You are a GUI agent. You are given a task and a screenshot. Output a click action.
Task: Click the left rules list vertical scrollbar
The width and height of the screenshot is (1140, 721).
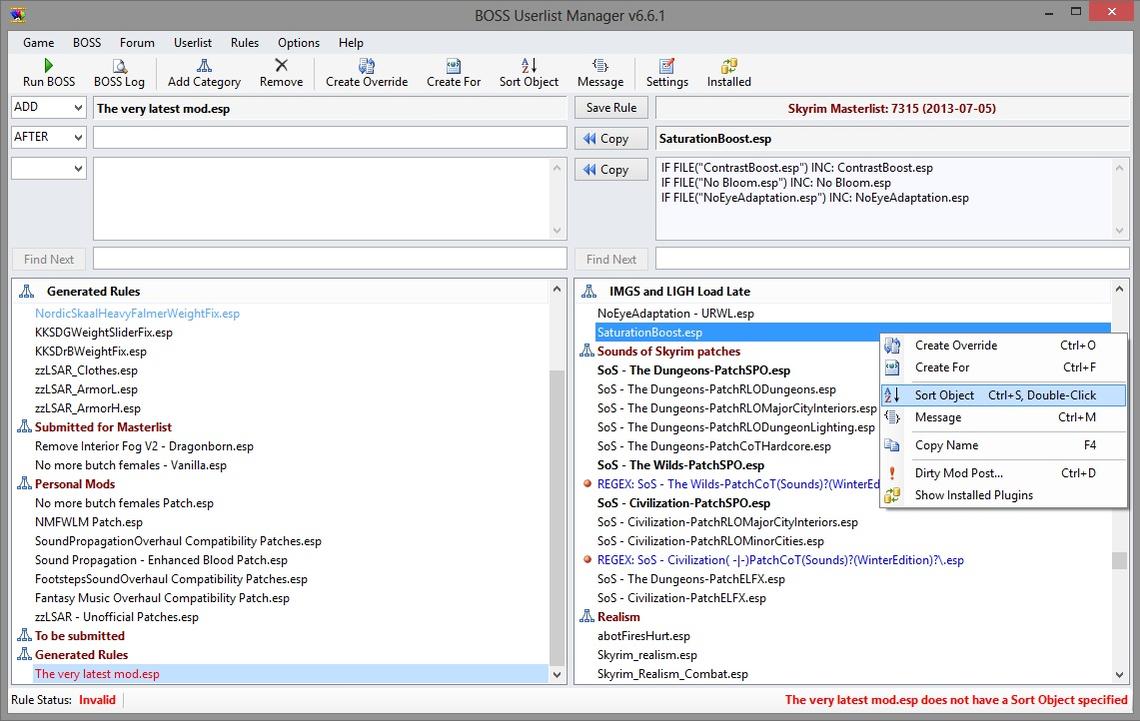point(557,500)
